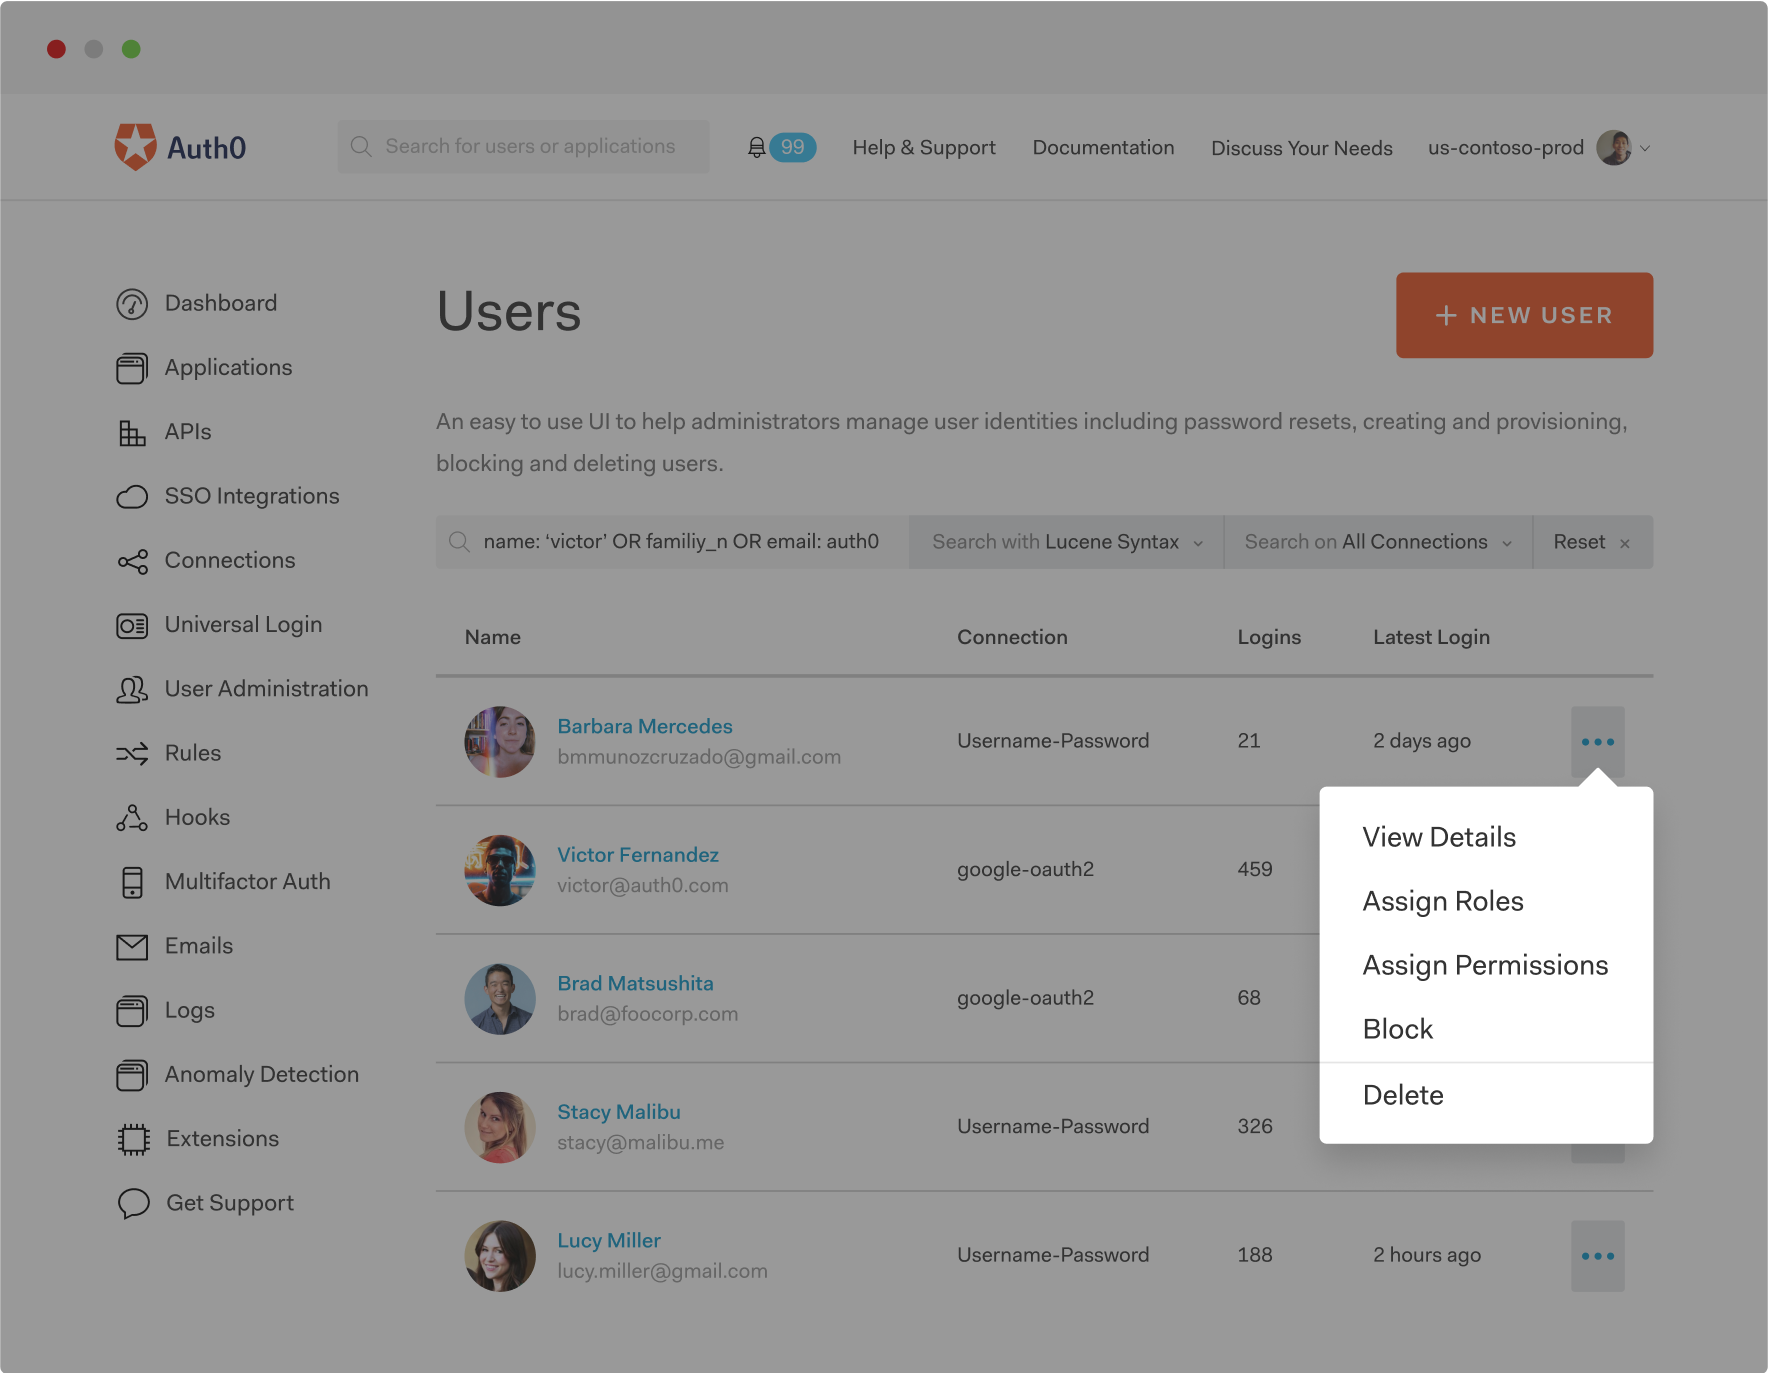Click the Multifactor Auth sidebar icon
This screenshot has height=1373, width=1768.
click(132, 881)
